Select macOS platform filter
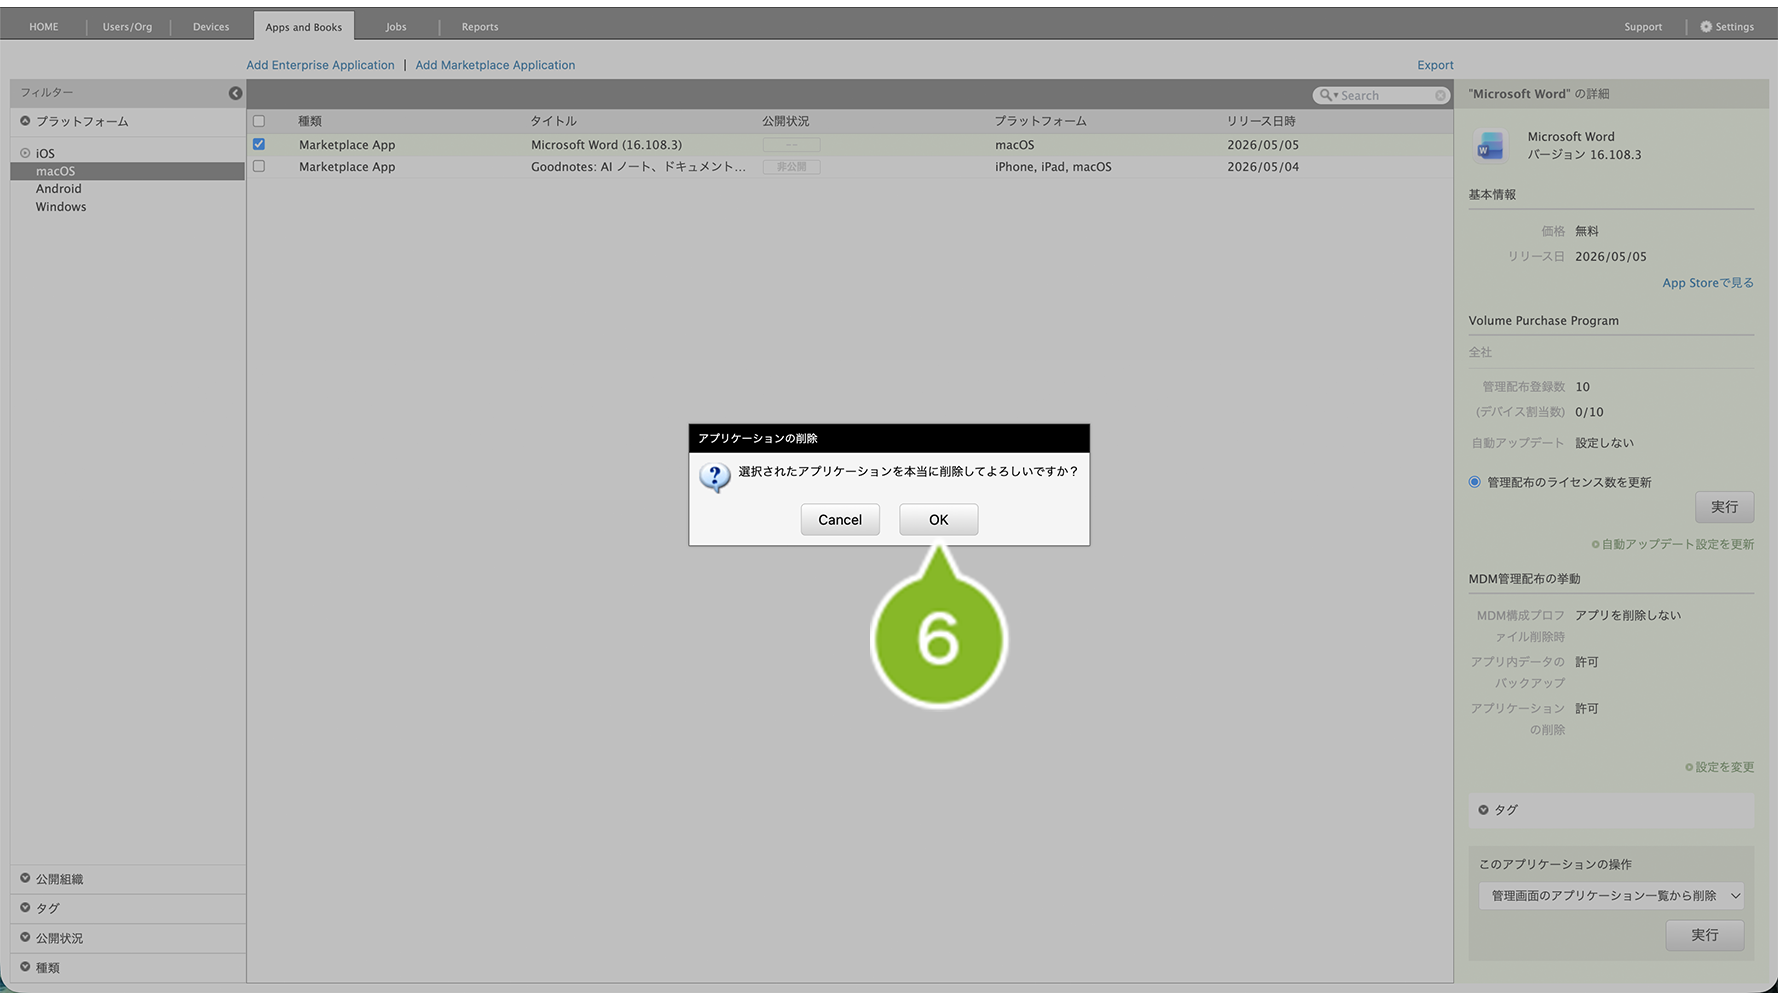The image size is (1778, 1000). (x=127, y=171)
